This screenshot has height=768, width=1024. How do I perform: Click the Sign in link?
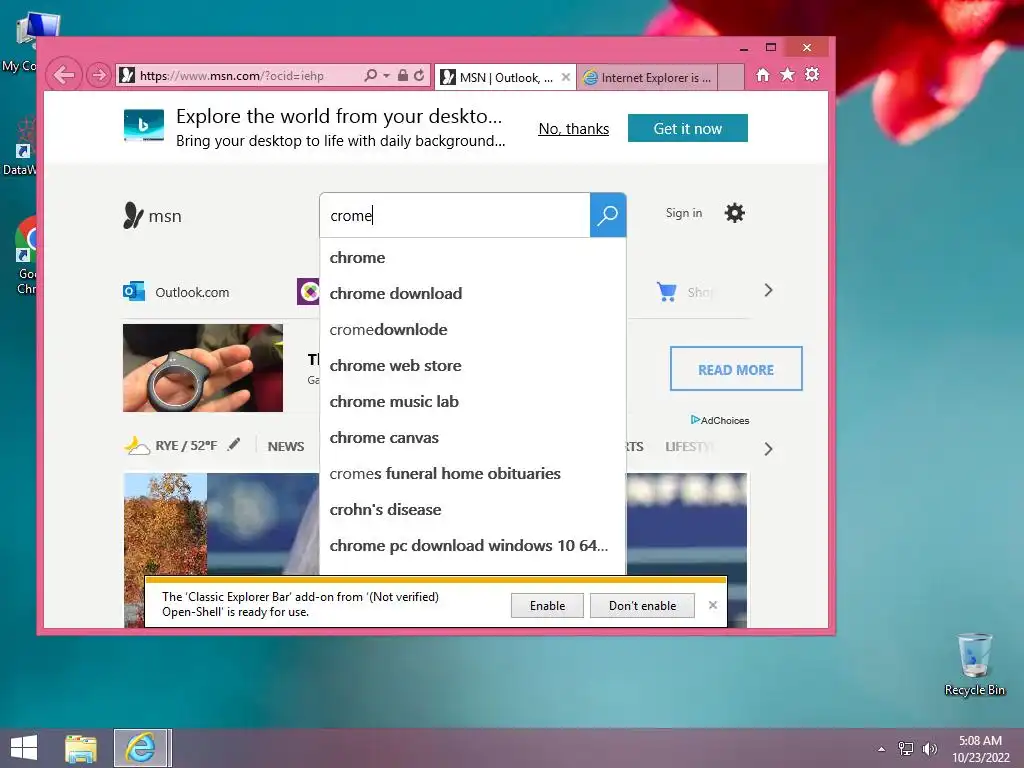684,213
